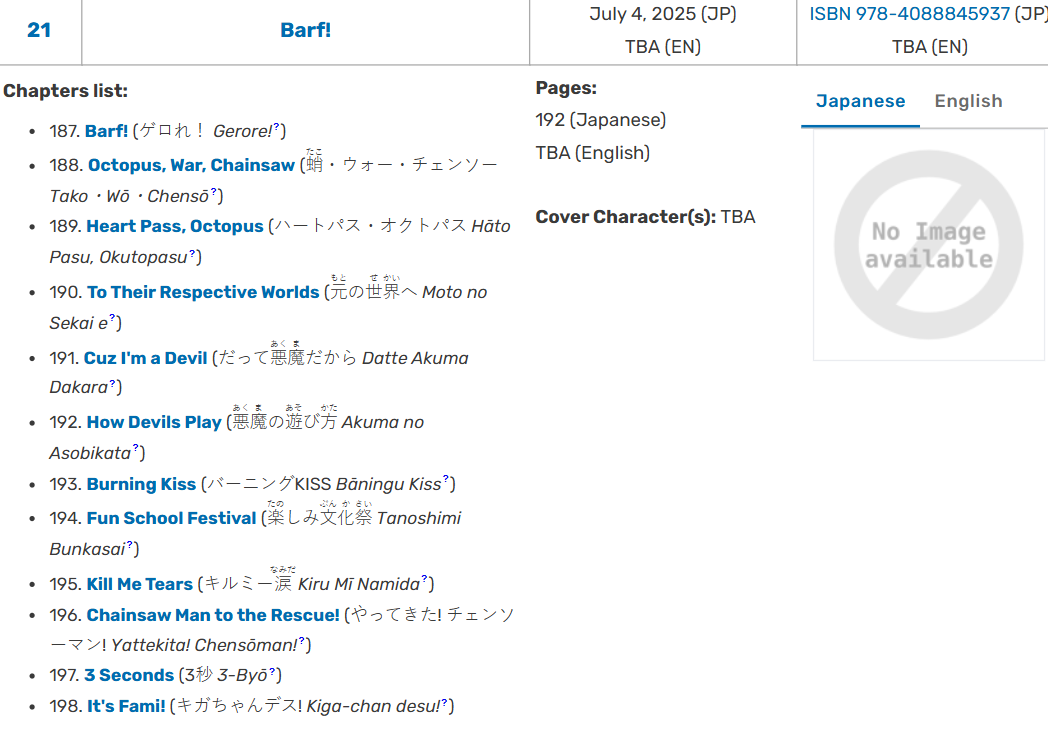
Task: Select the Cover Character(s) label
Action: click(626, 217)
